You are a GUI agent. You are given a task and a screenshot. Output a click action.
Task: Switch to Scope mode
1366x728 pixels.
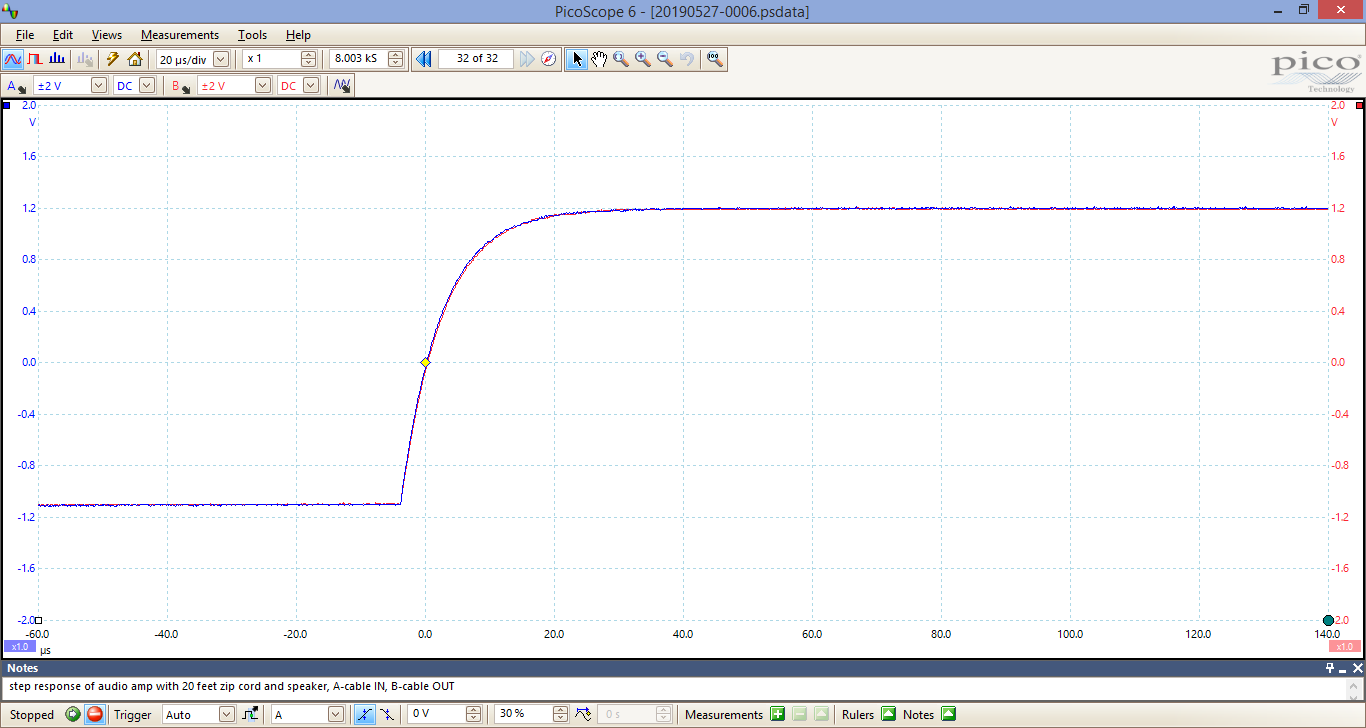pyautogui.click(x=13, y=59)
